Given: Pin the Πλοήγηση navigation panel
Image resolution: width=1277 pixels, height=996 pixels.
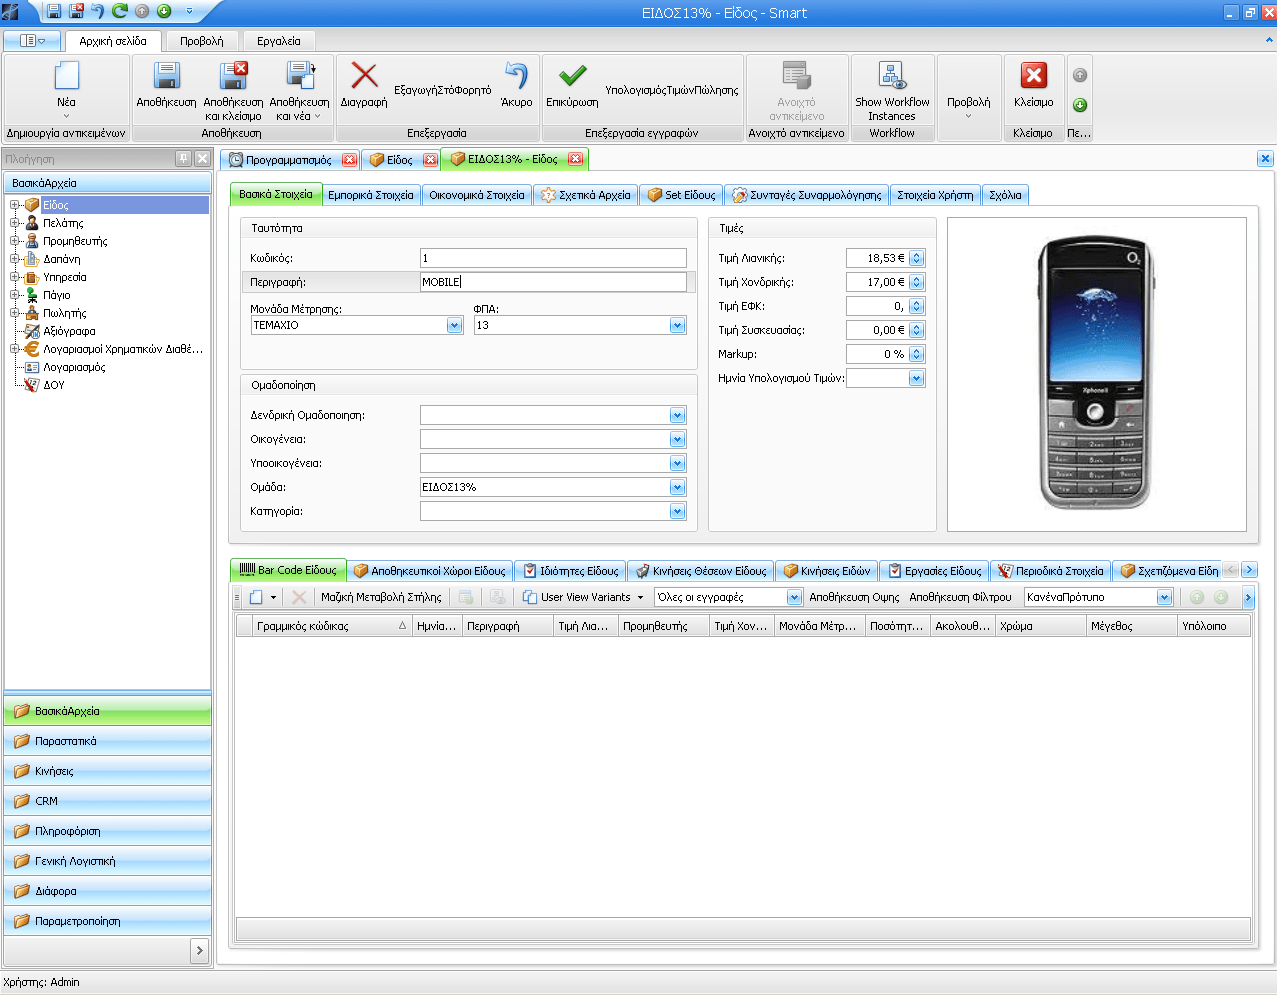Looking at the screenshot, I should pos(184,158).
